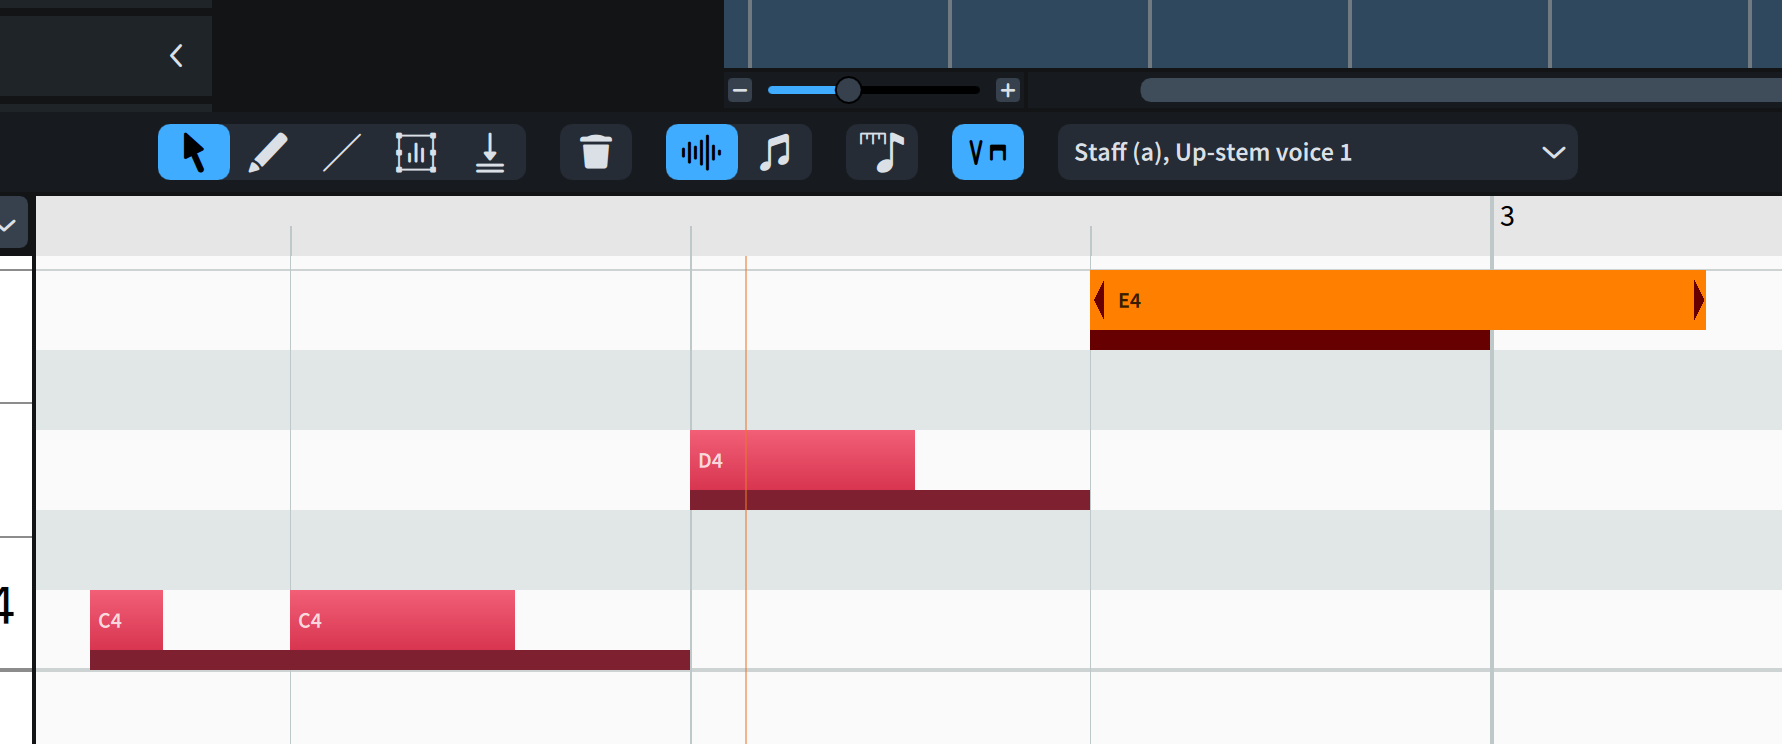Click the bar 3 marker in ruler
Image resolution: width=1782 pixels, height=744 pixels.
[x=1506, y=216]
